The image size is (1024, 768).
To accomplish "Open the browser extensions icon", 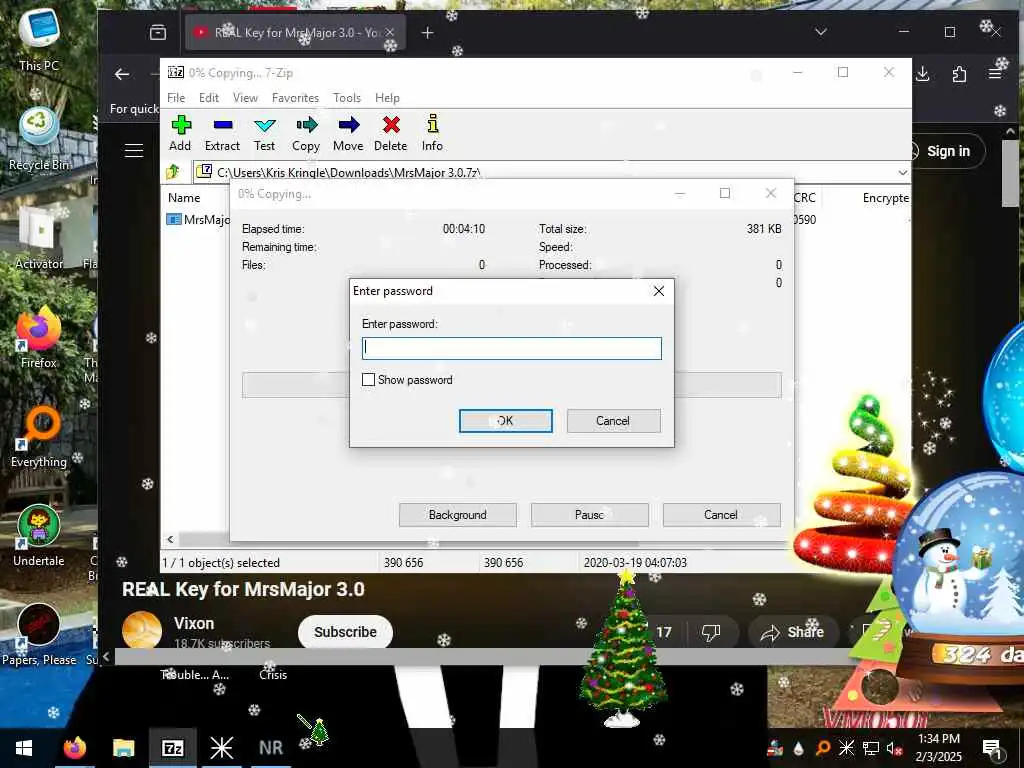I will 959,74.
